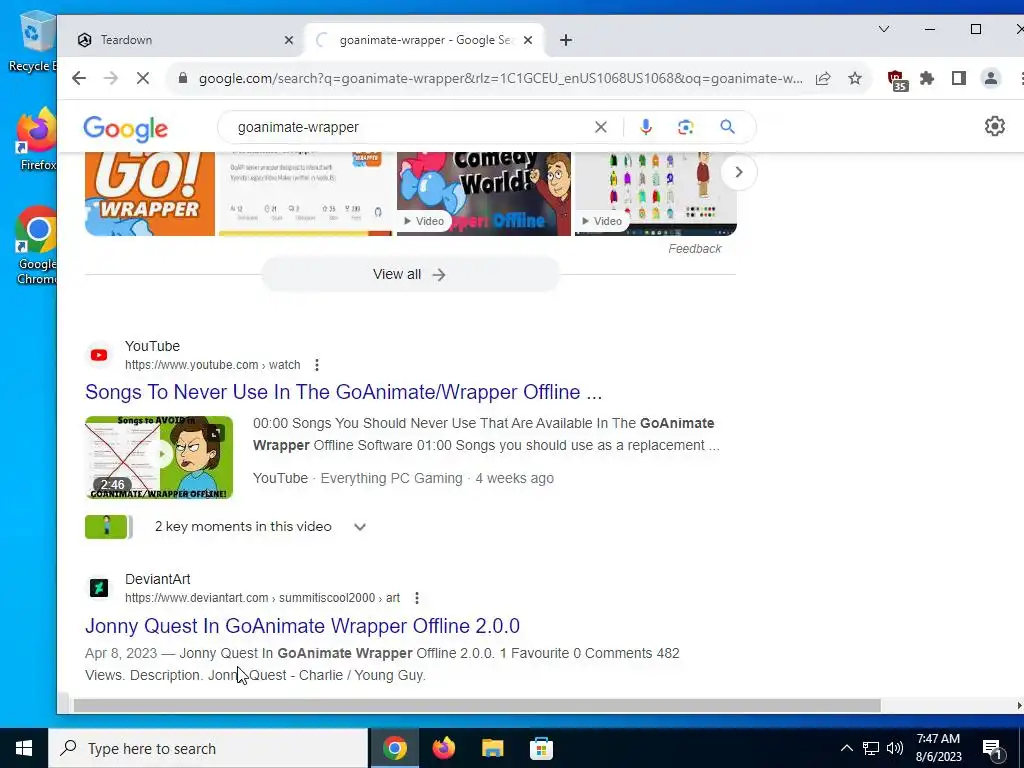This screenshot has height=768, width=1024.
Task: Stop loading the page
Action: [x=143, y=78]
